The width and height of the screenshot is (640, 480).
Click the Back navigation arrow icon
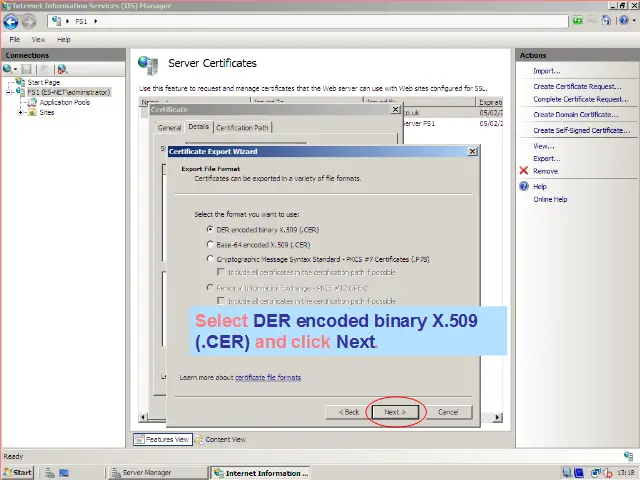[x=11, y=22]
